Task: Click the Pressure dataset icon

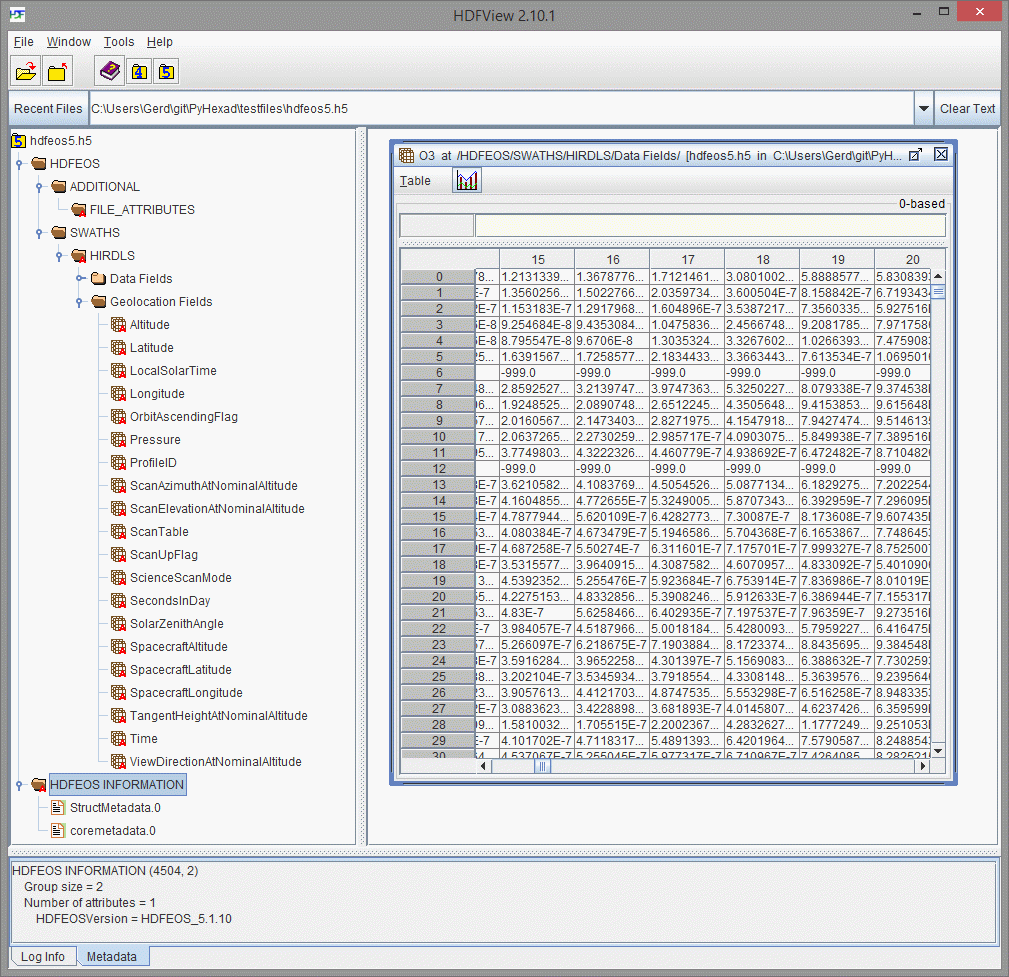Action: [117, 439]
